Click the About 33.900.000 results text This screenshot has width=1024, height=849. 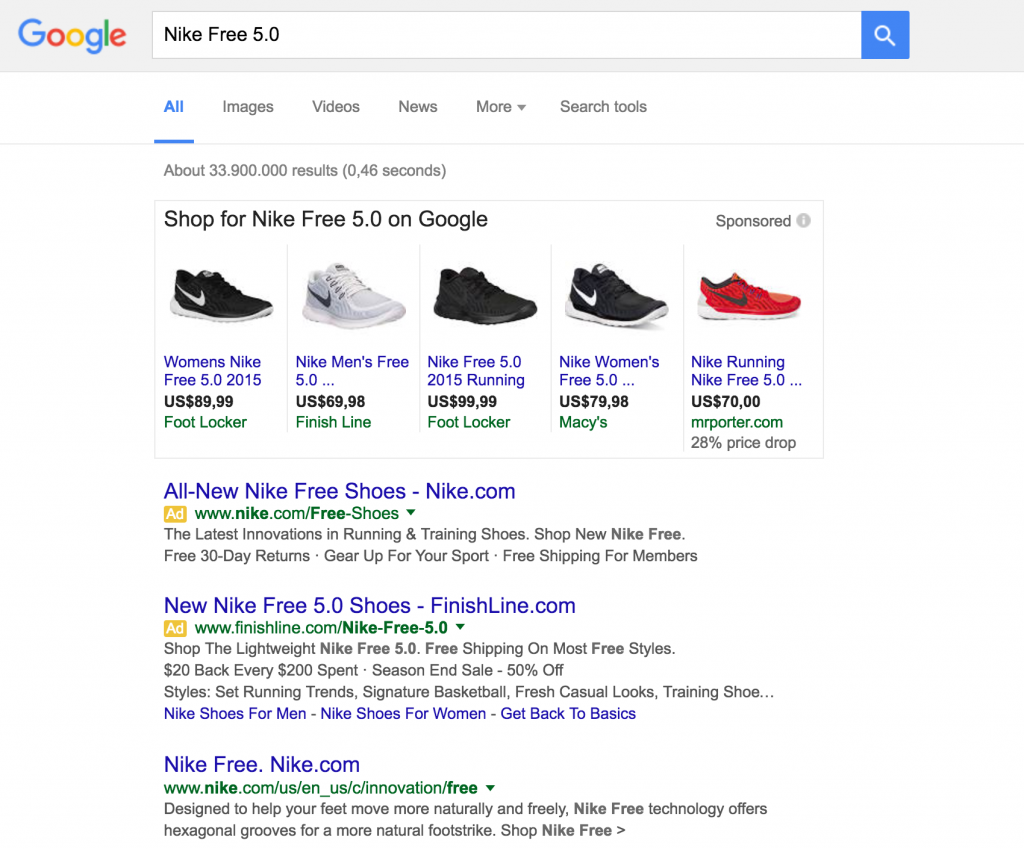(x=305, y=170)
